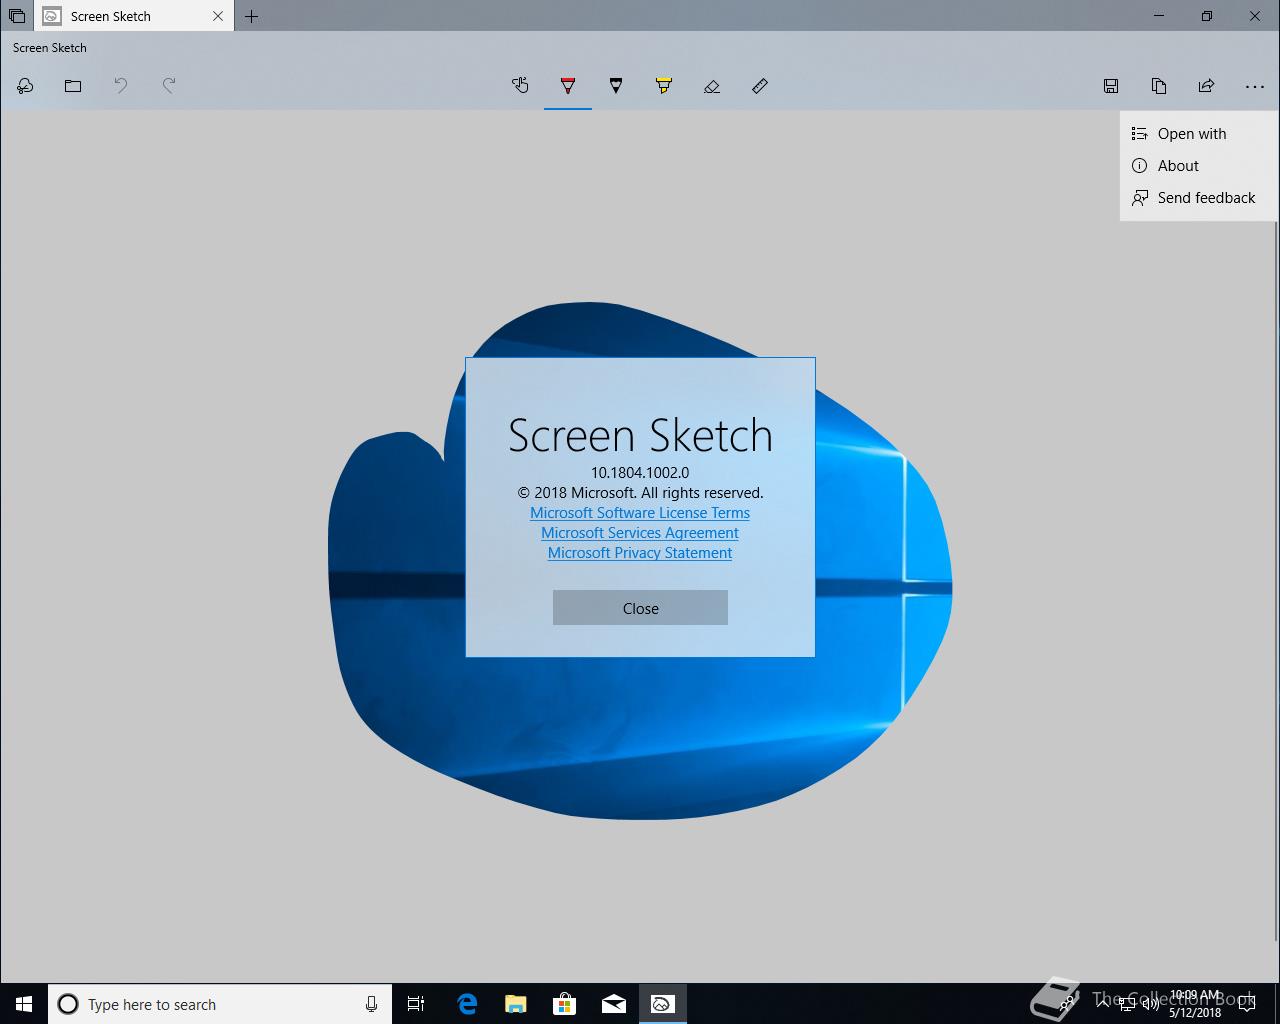The image size is (1280, 1024).
Task: Choose About from the menu
Action: pyautogui.click(x=1199, y=166)
